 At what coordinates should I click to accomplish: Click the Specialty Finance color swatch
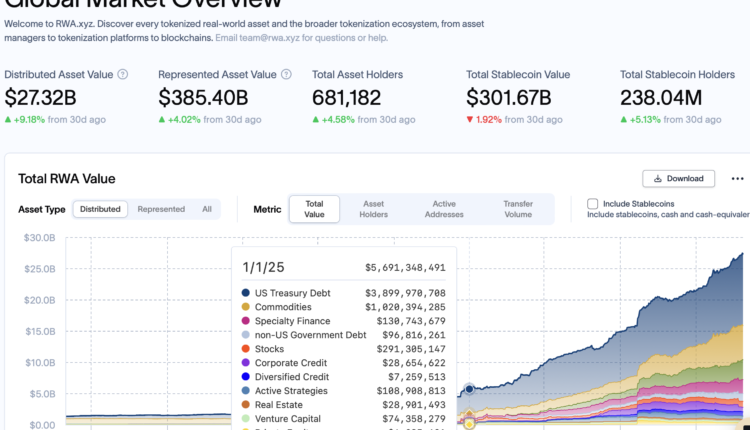pyautogui.click(x=246, y=321)
